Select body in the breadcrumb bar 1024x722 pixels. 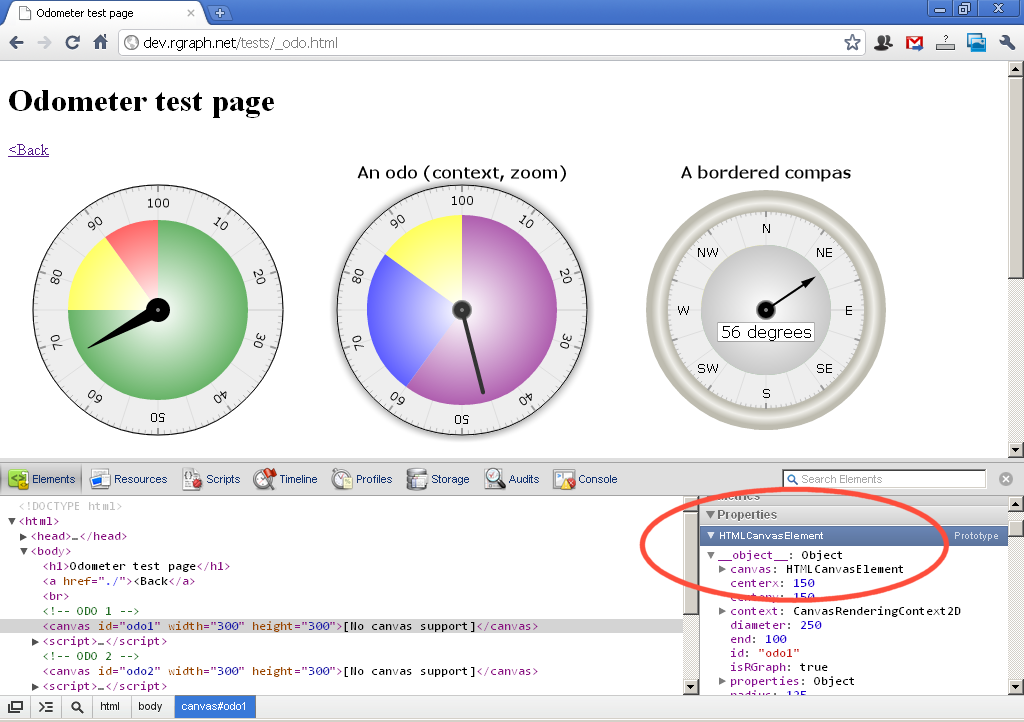[150, 707]
